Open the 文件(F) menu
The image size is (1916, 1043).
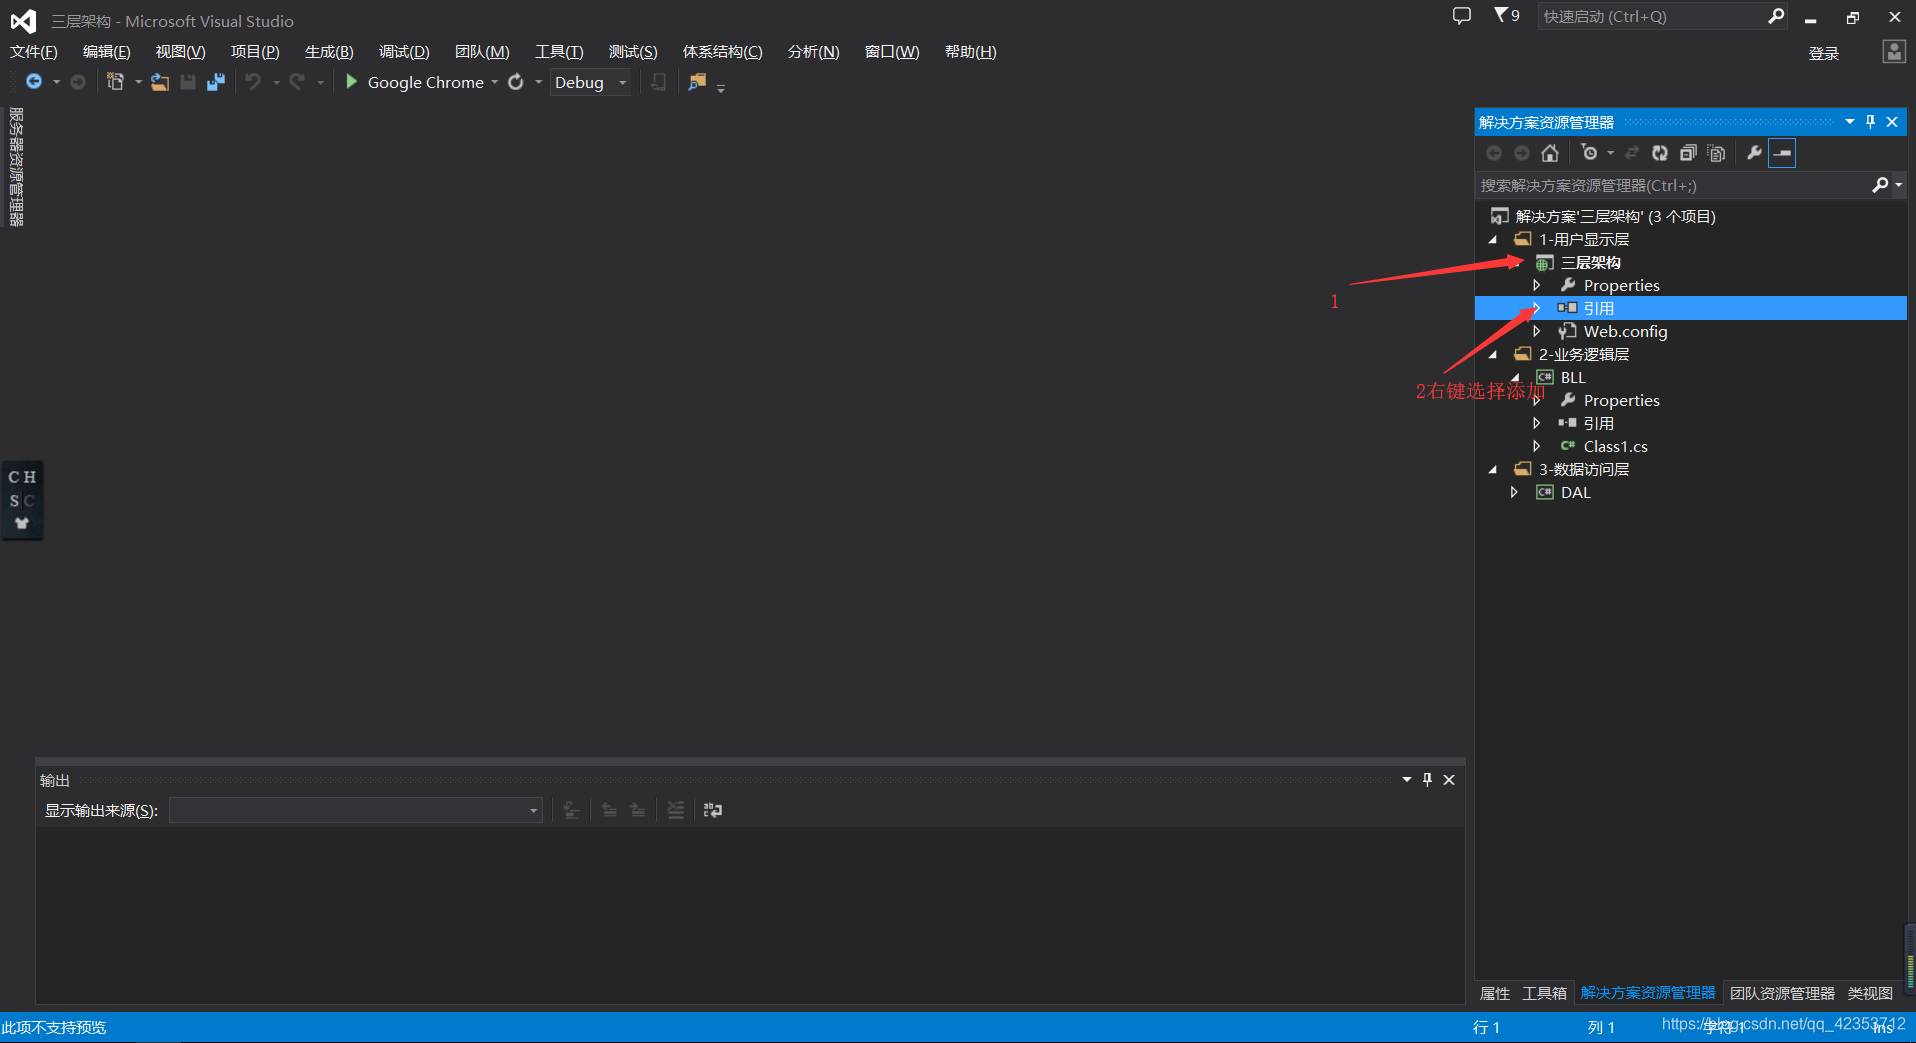coord(34,52)
